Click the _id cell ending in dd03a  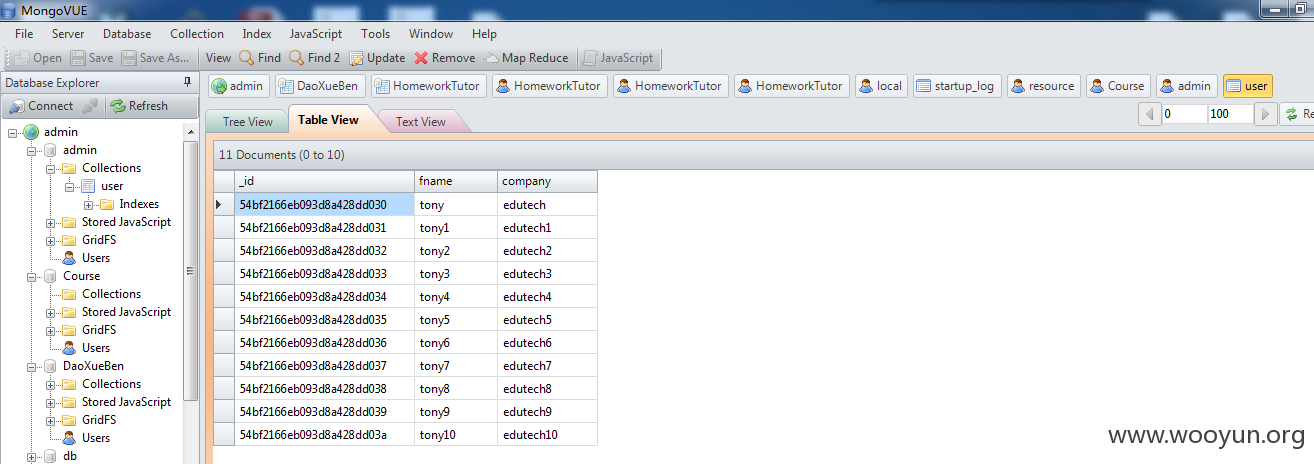[325, 435]
